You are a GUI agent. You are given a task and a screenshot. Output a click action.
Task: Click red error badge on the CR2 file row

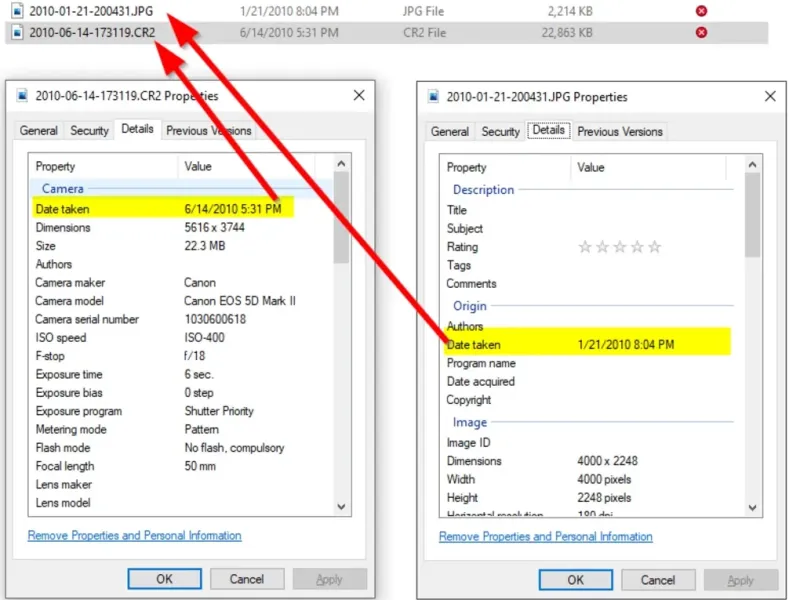point(702,33)
